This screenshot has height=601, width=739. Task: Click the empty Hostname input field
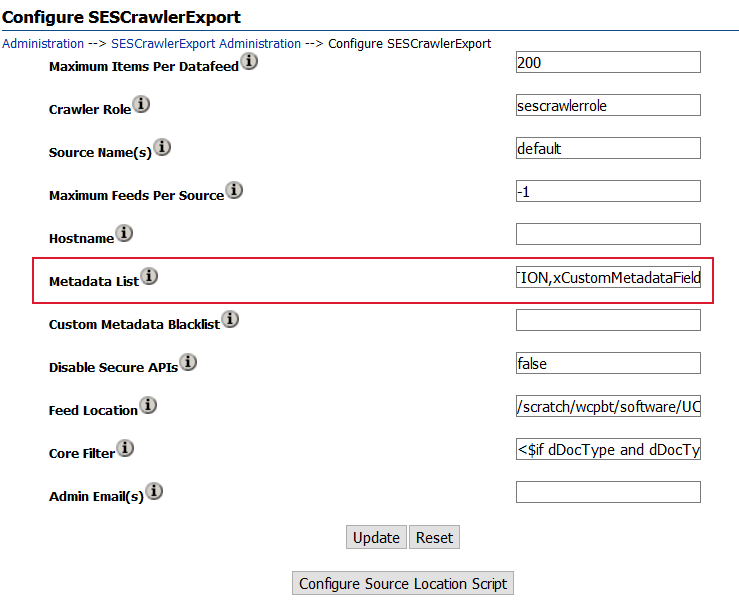coord(608,234)
